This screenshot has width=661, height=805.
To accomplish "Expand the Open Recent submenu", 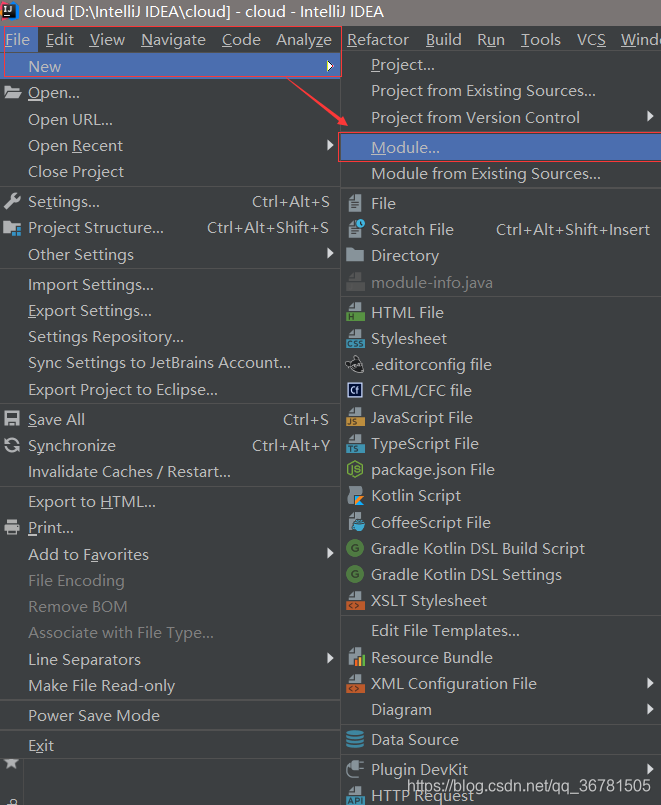I will tap(330, 145).
